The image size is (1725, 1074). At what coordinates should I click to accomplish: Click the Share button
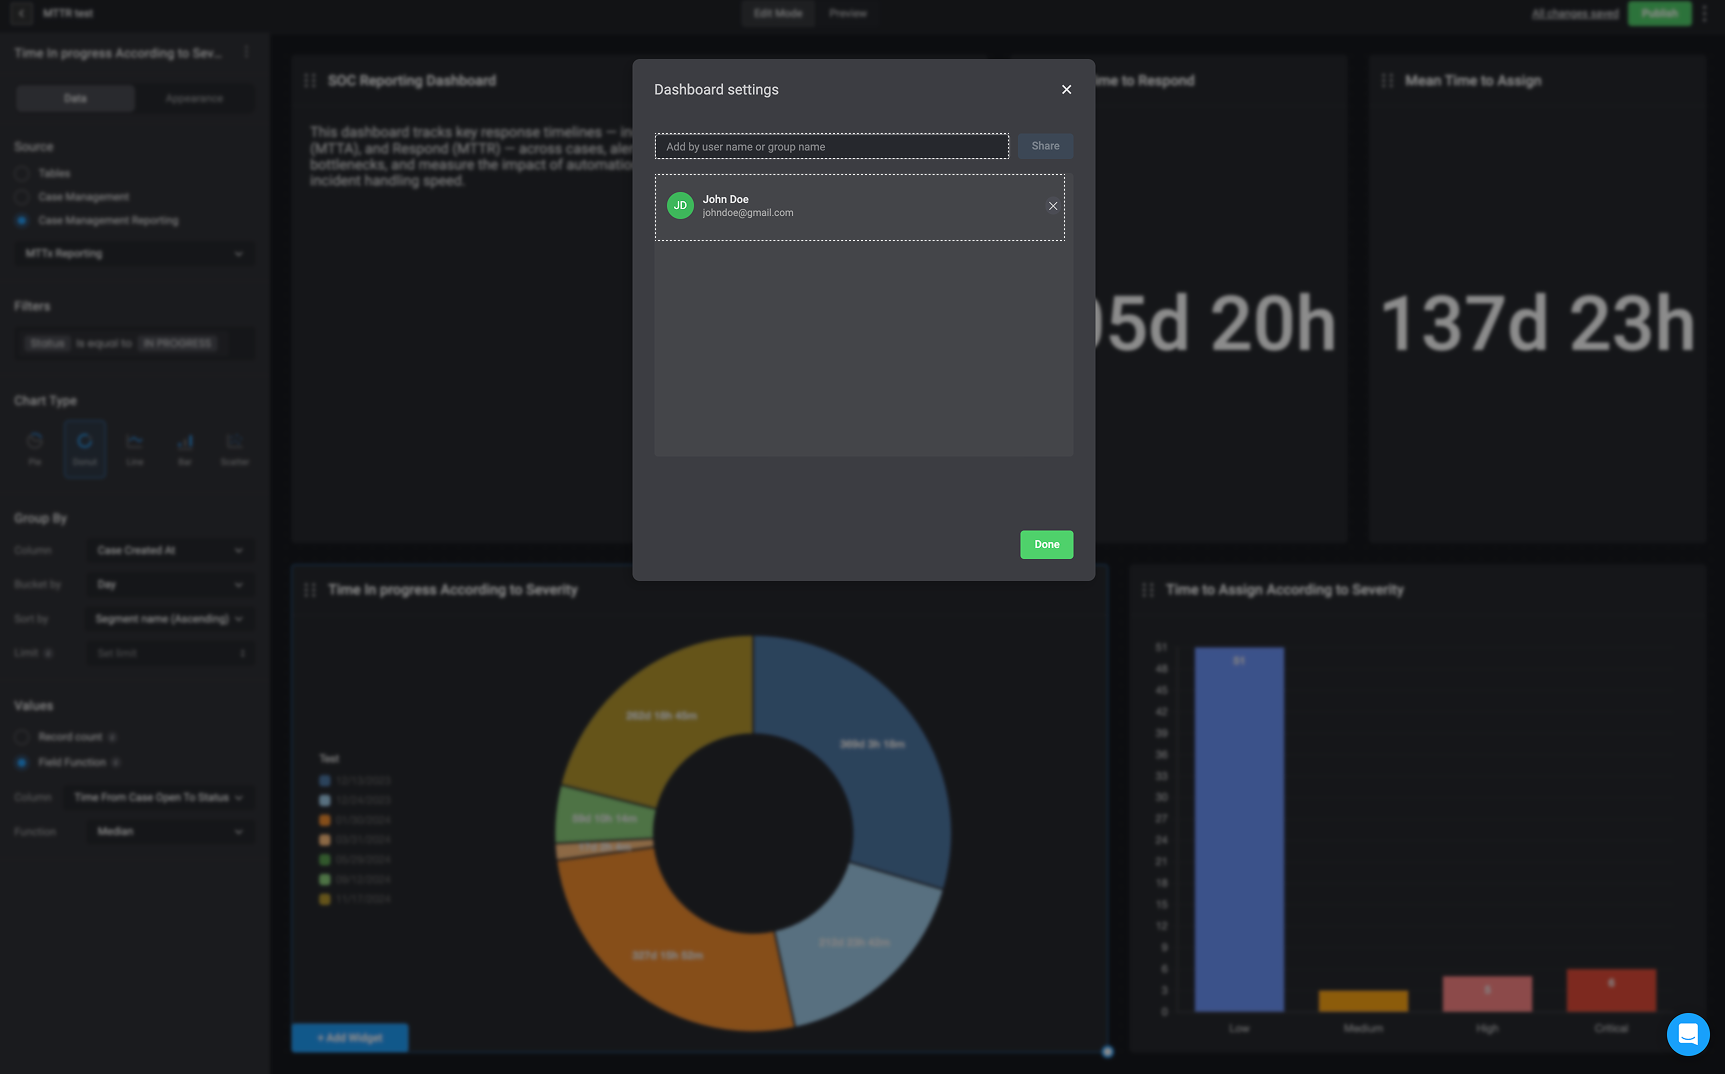click(x=1045, y=146)
